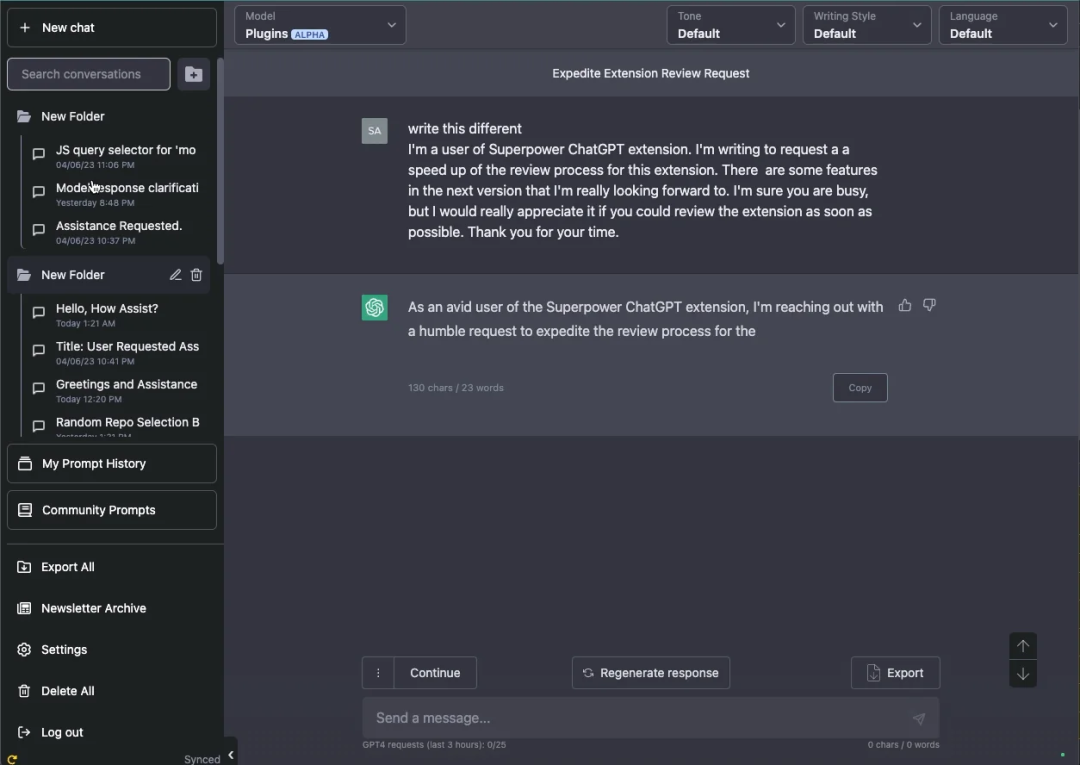Click the SA user avatar
The width and height of the screenshot is (1080, 765).
[x=375, y=131]
